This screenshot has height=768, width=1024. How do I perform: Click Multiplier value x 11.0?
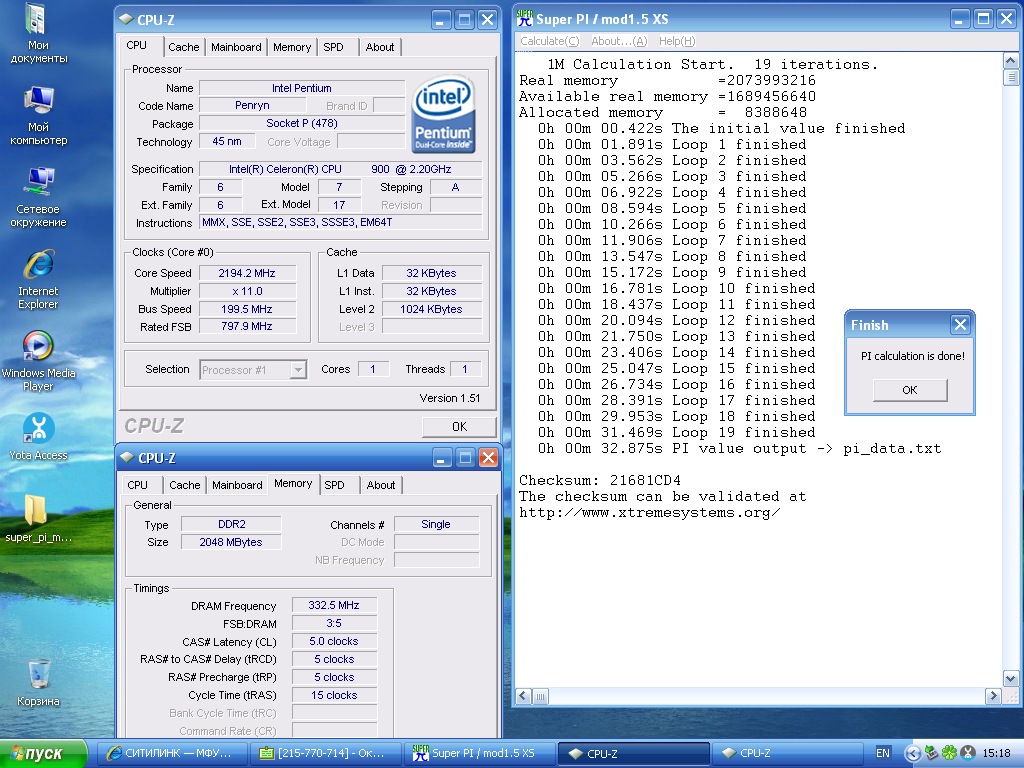pos(247,291)
